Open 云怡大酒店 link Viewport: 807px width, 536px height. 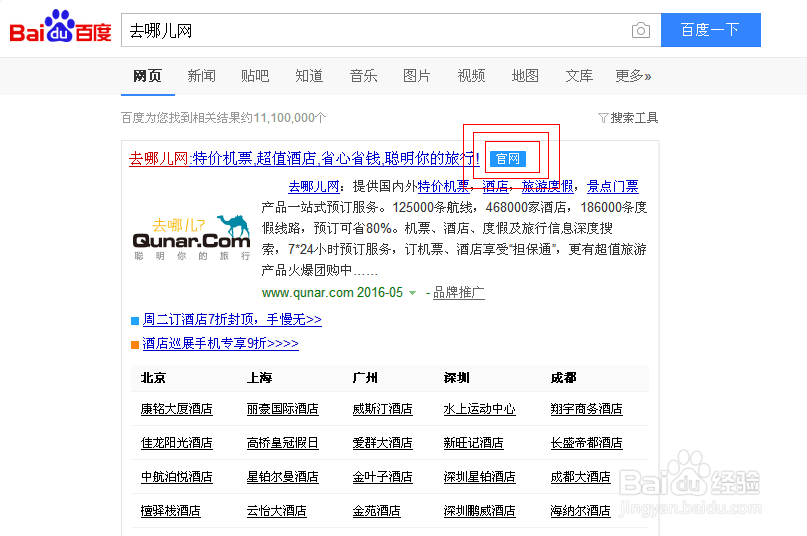point(276,511)
